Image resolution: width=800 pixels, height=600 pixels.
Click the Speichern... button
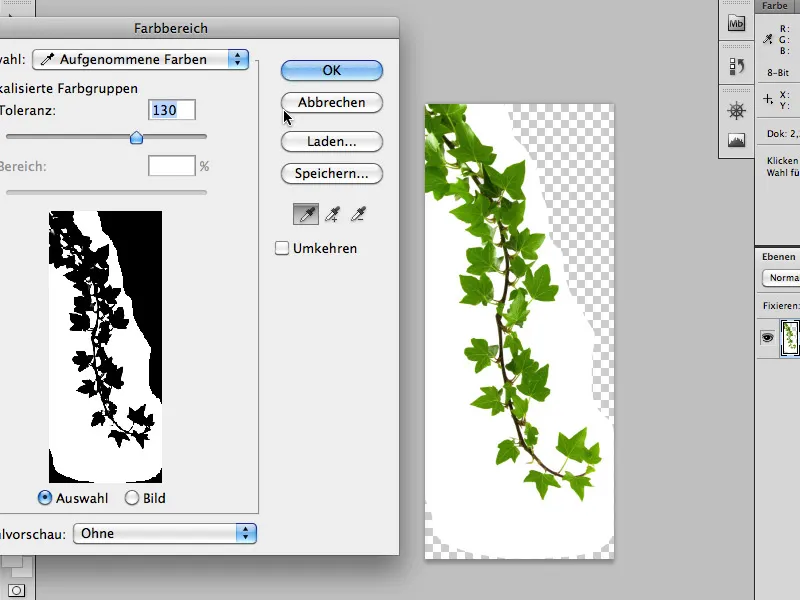(x=332, y=173)
